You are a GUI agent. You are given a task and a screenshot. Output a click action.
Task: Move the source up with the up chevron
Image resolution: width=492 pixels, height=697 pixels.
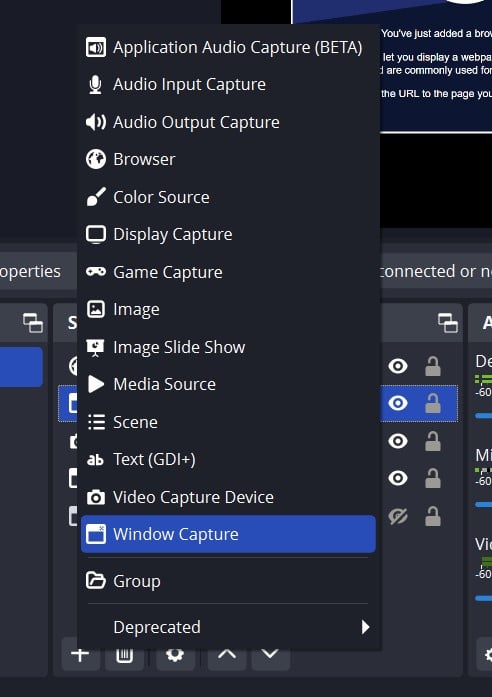pyautogui.click(x=227, y=654)
